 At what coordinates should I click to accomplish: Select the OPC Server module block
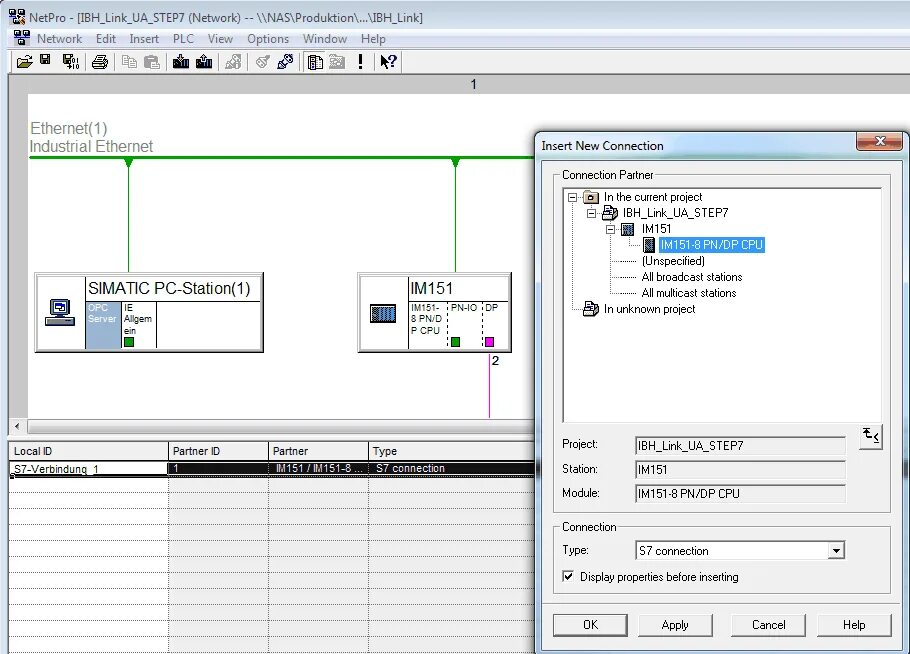103,325
